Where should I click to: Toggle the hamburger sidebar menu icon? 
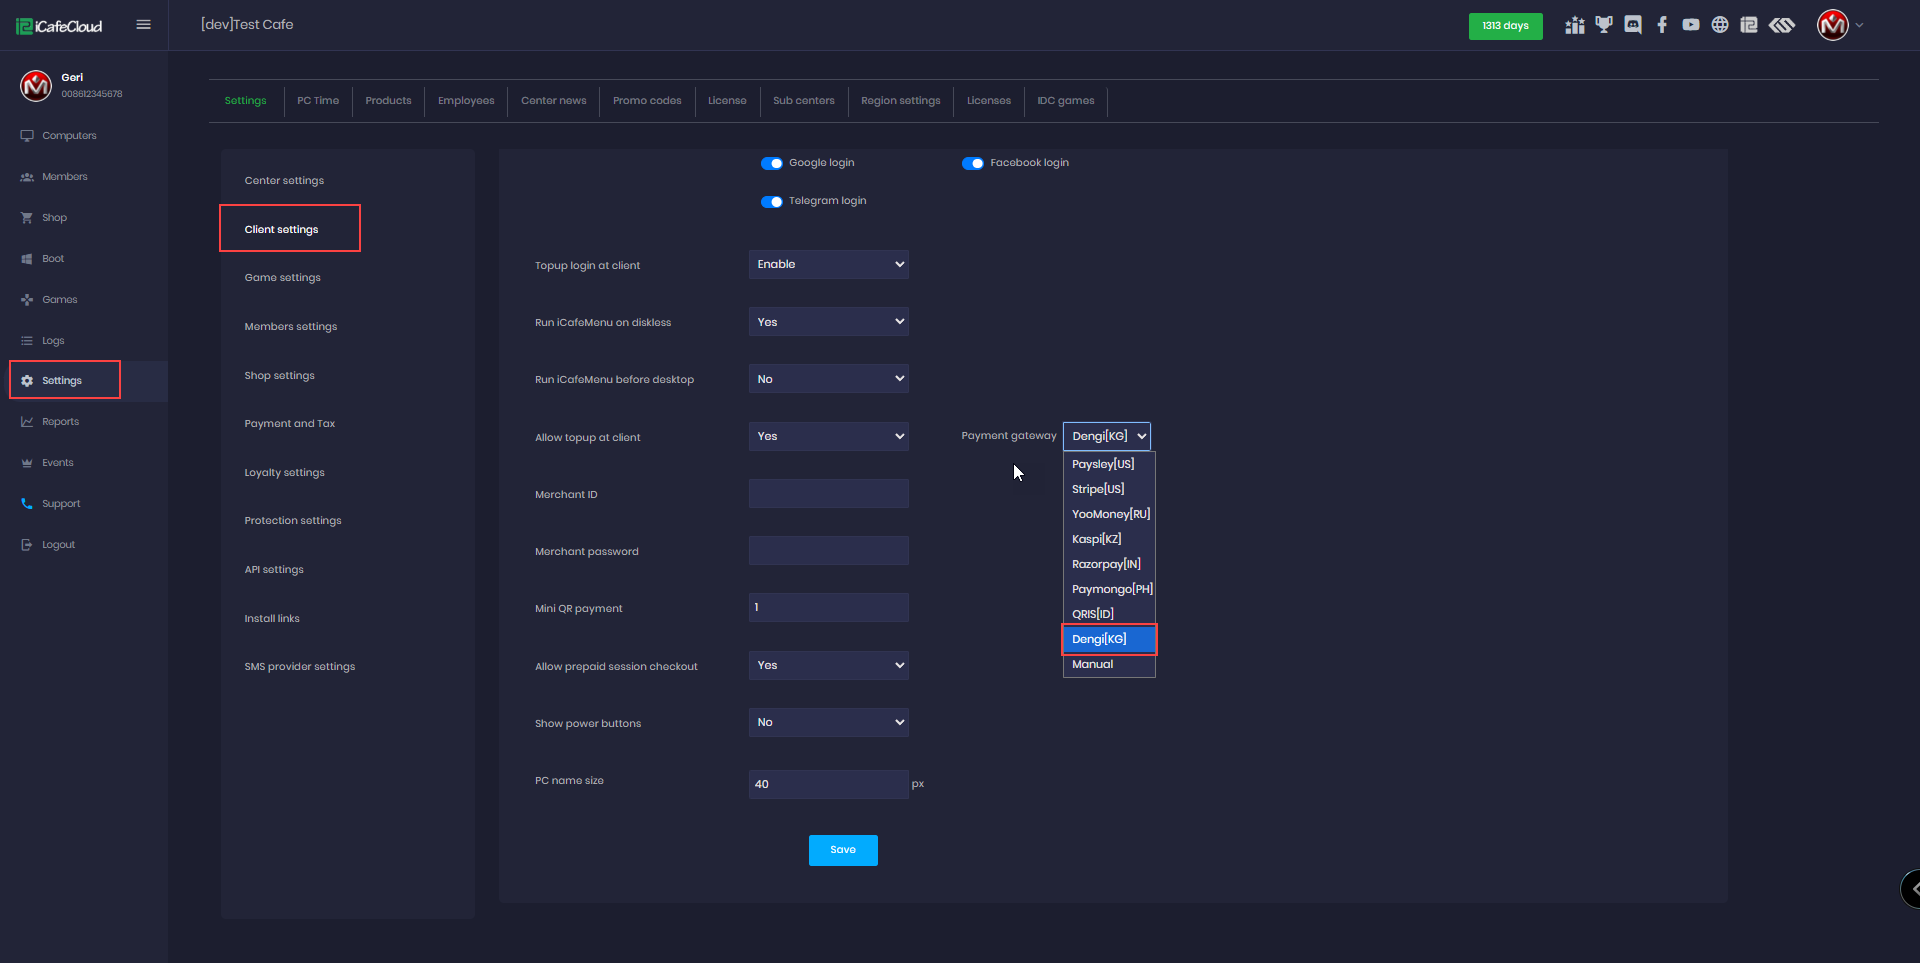144,25
